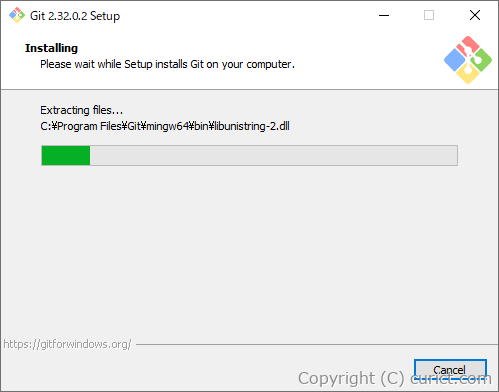Click the copyright watermark text
This screenshot has width=499, height=392.
[x=395, y=378]
